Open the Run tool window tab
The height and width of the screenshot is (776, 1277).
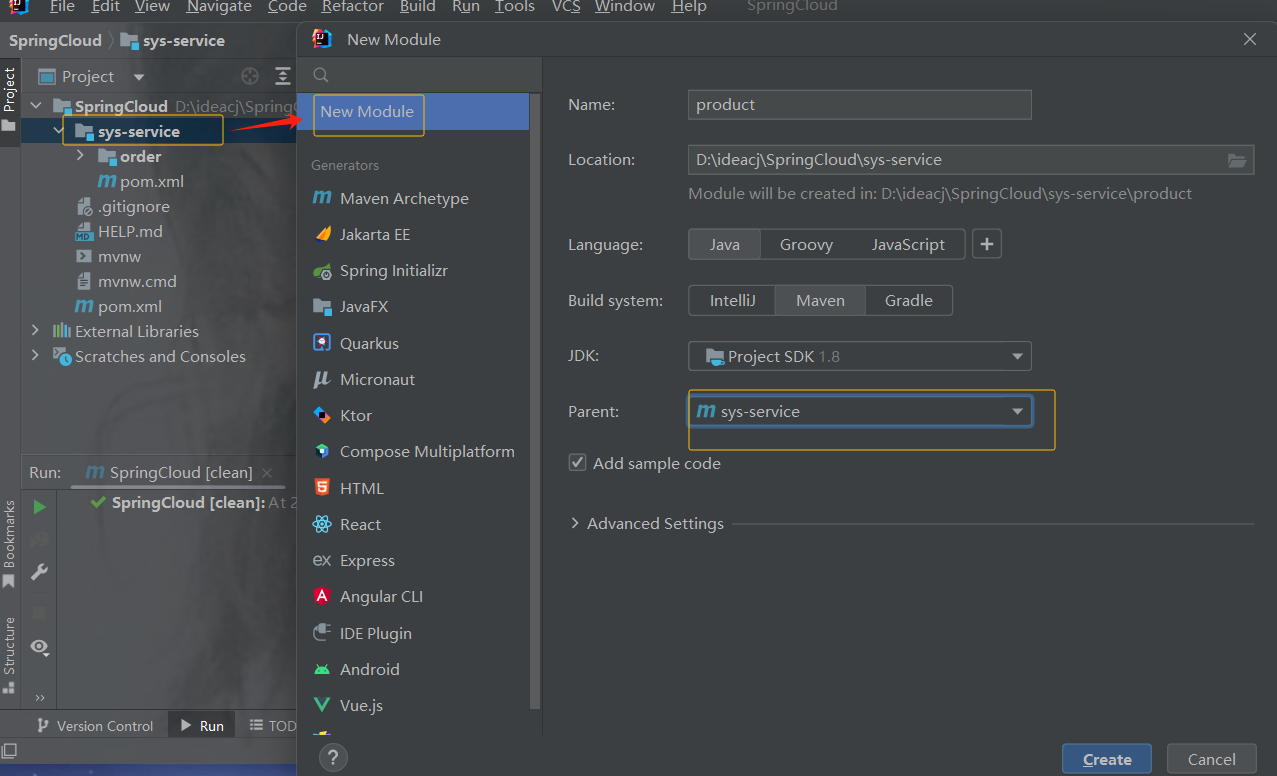pyautogui.click(x=201, y=726)
